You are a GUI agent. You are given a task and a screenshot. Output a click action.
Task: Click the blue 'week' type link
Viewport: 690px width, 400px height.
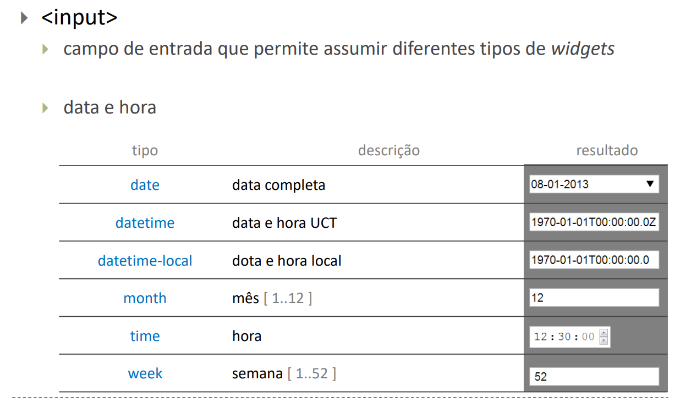click(x=145, y=374)
